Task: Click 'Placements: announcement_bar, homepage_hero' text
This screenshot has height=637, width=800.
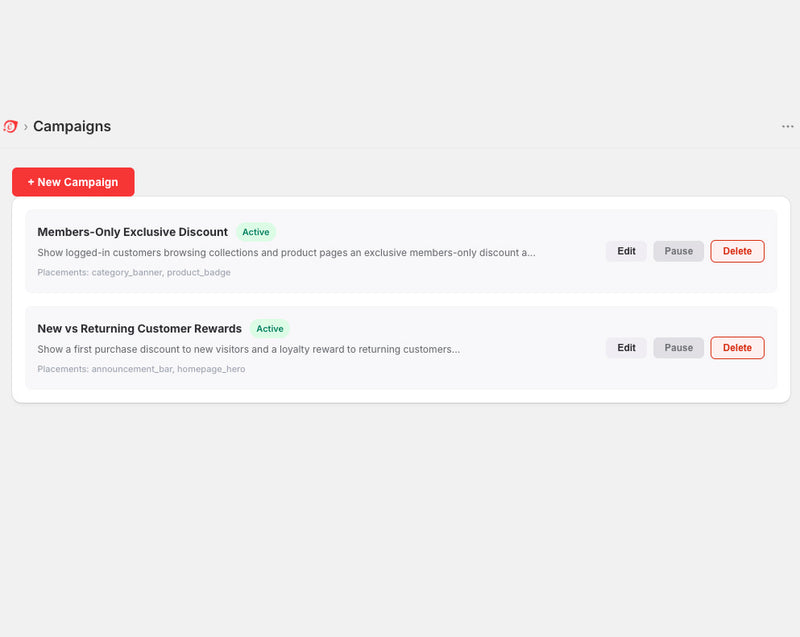Action: point(141,369)
